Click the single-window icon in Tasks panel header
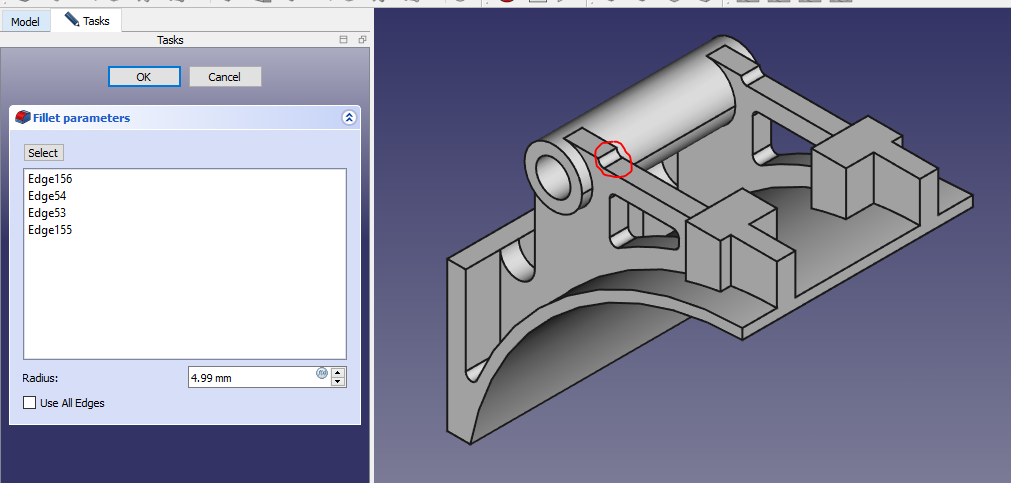Viewport: 1011px width, 483px height. (344, 40)
